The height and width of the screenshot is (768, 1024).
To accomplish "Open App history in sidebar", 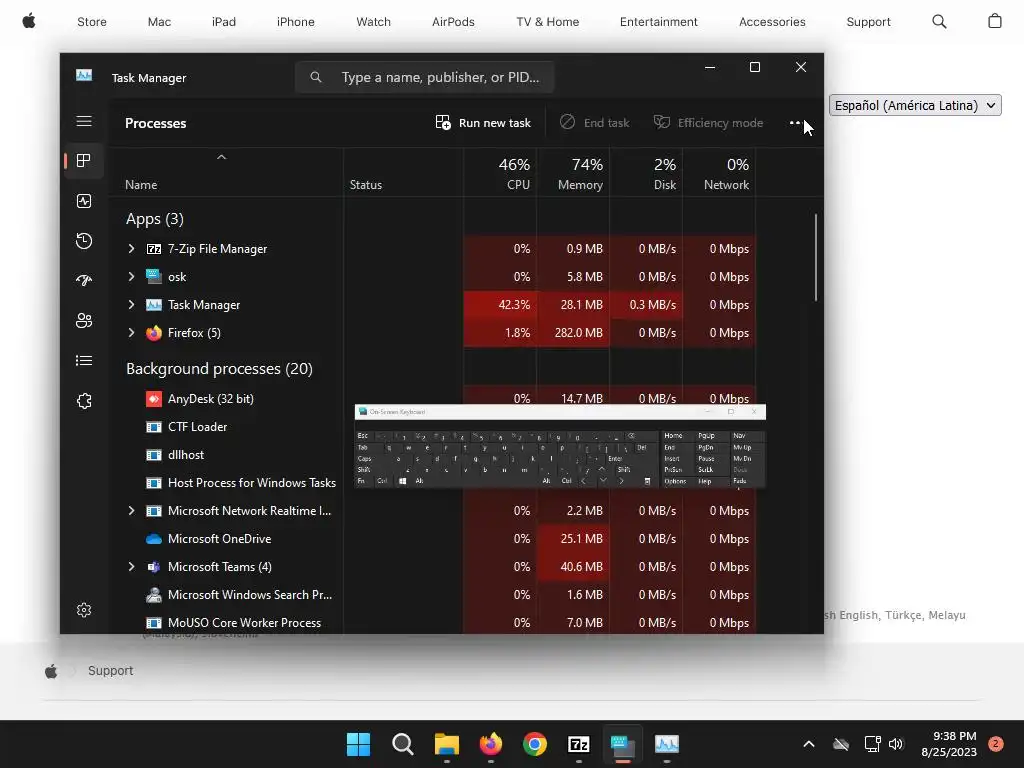I will [84, 241].
